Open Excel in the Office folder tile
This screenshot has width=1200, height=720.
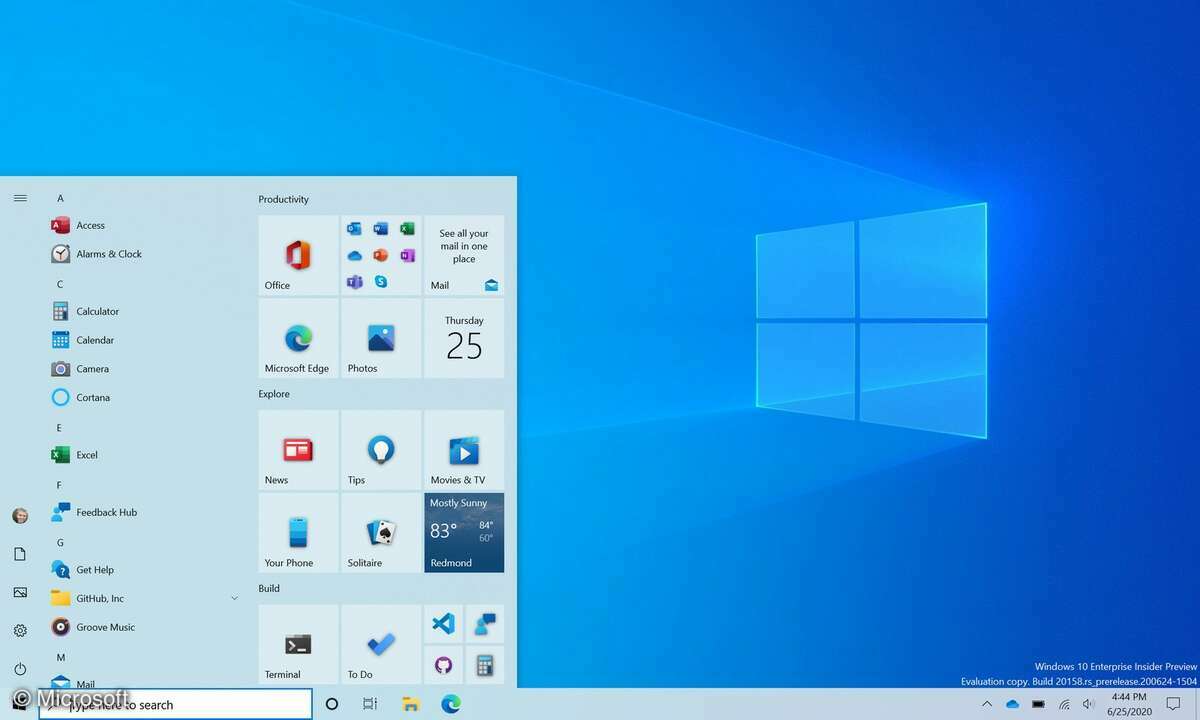pos(407,229)
